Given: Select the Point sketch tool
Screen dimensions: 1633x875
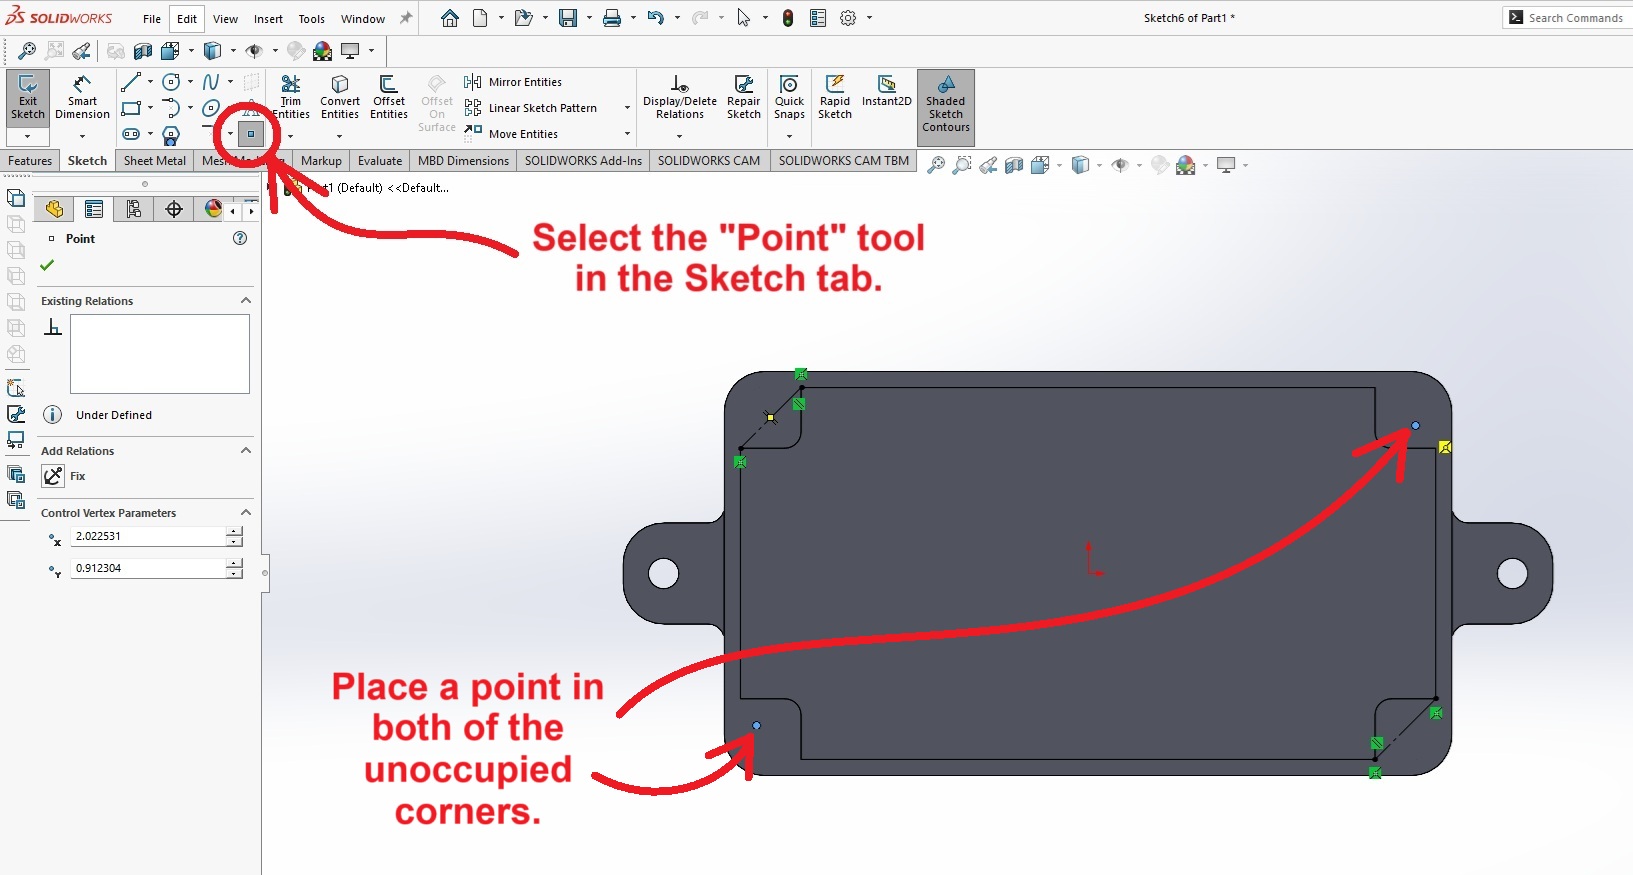Looking at the screenshot, I should 251,134.
